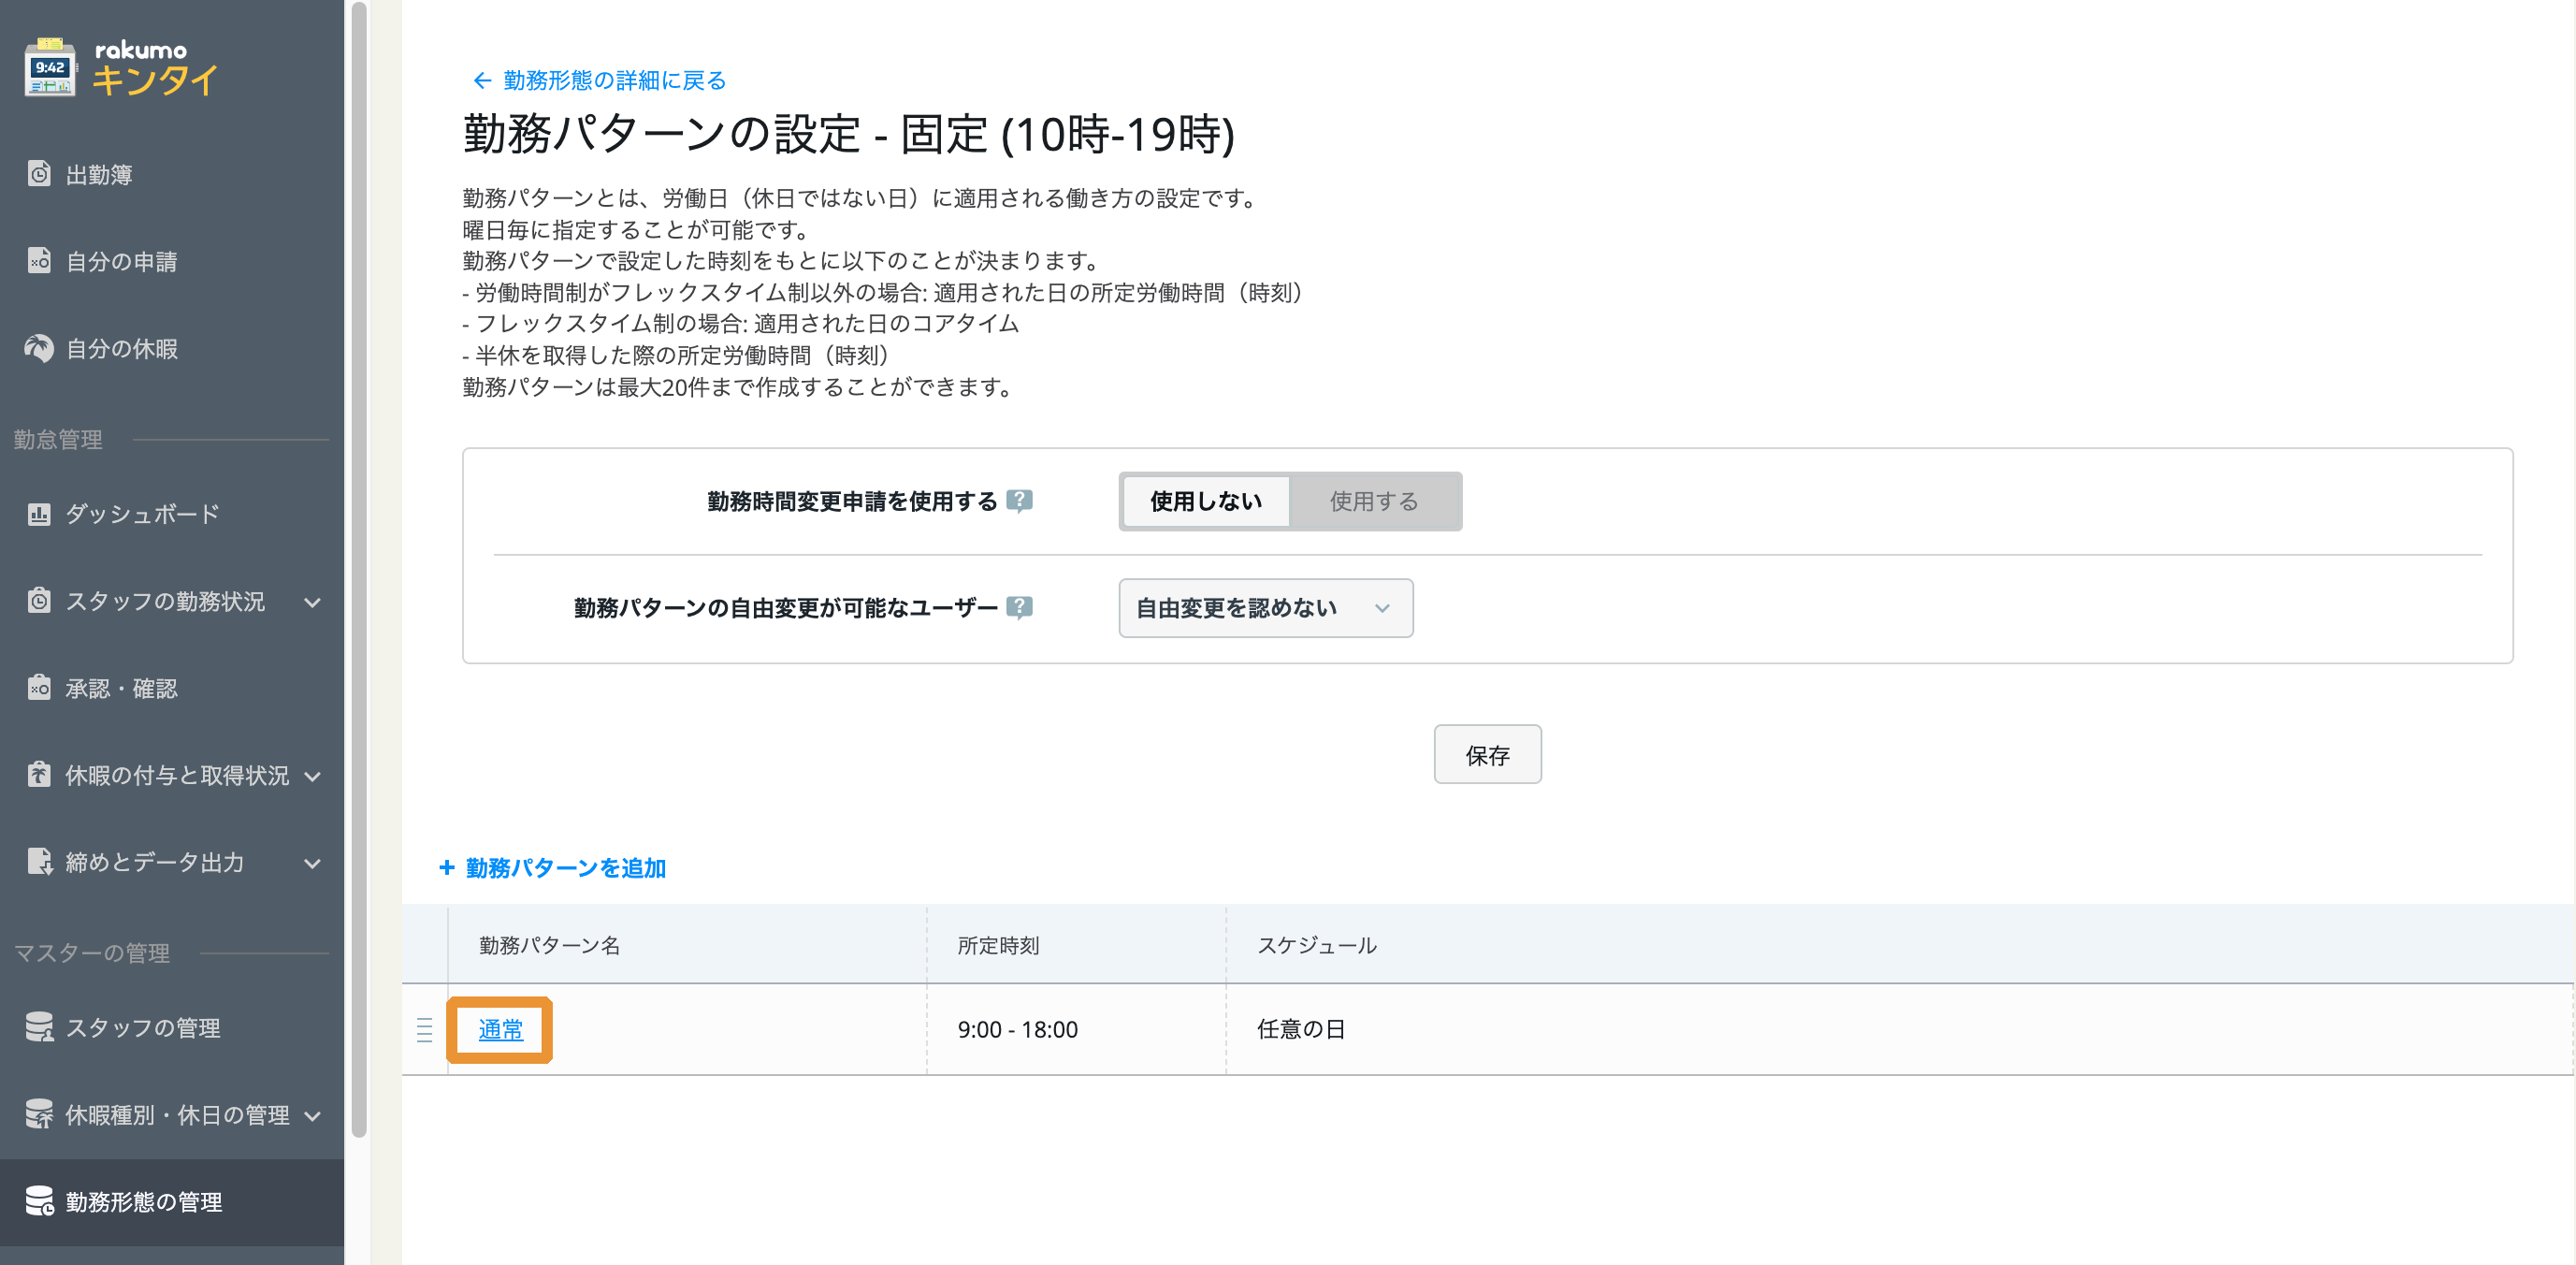Open 出勤簿 icon in sidebar
This screenshot has width=2576, height=1265.
39,174
